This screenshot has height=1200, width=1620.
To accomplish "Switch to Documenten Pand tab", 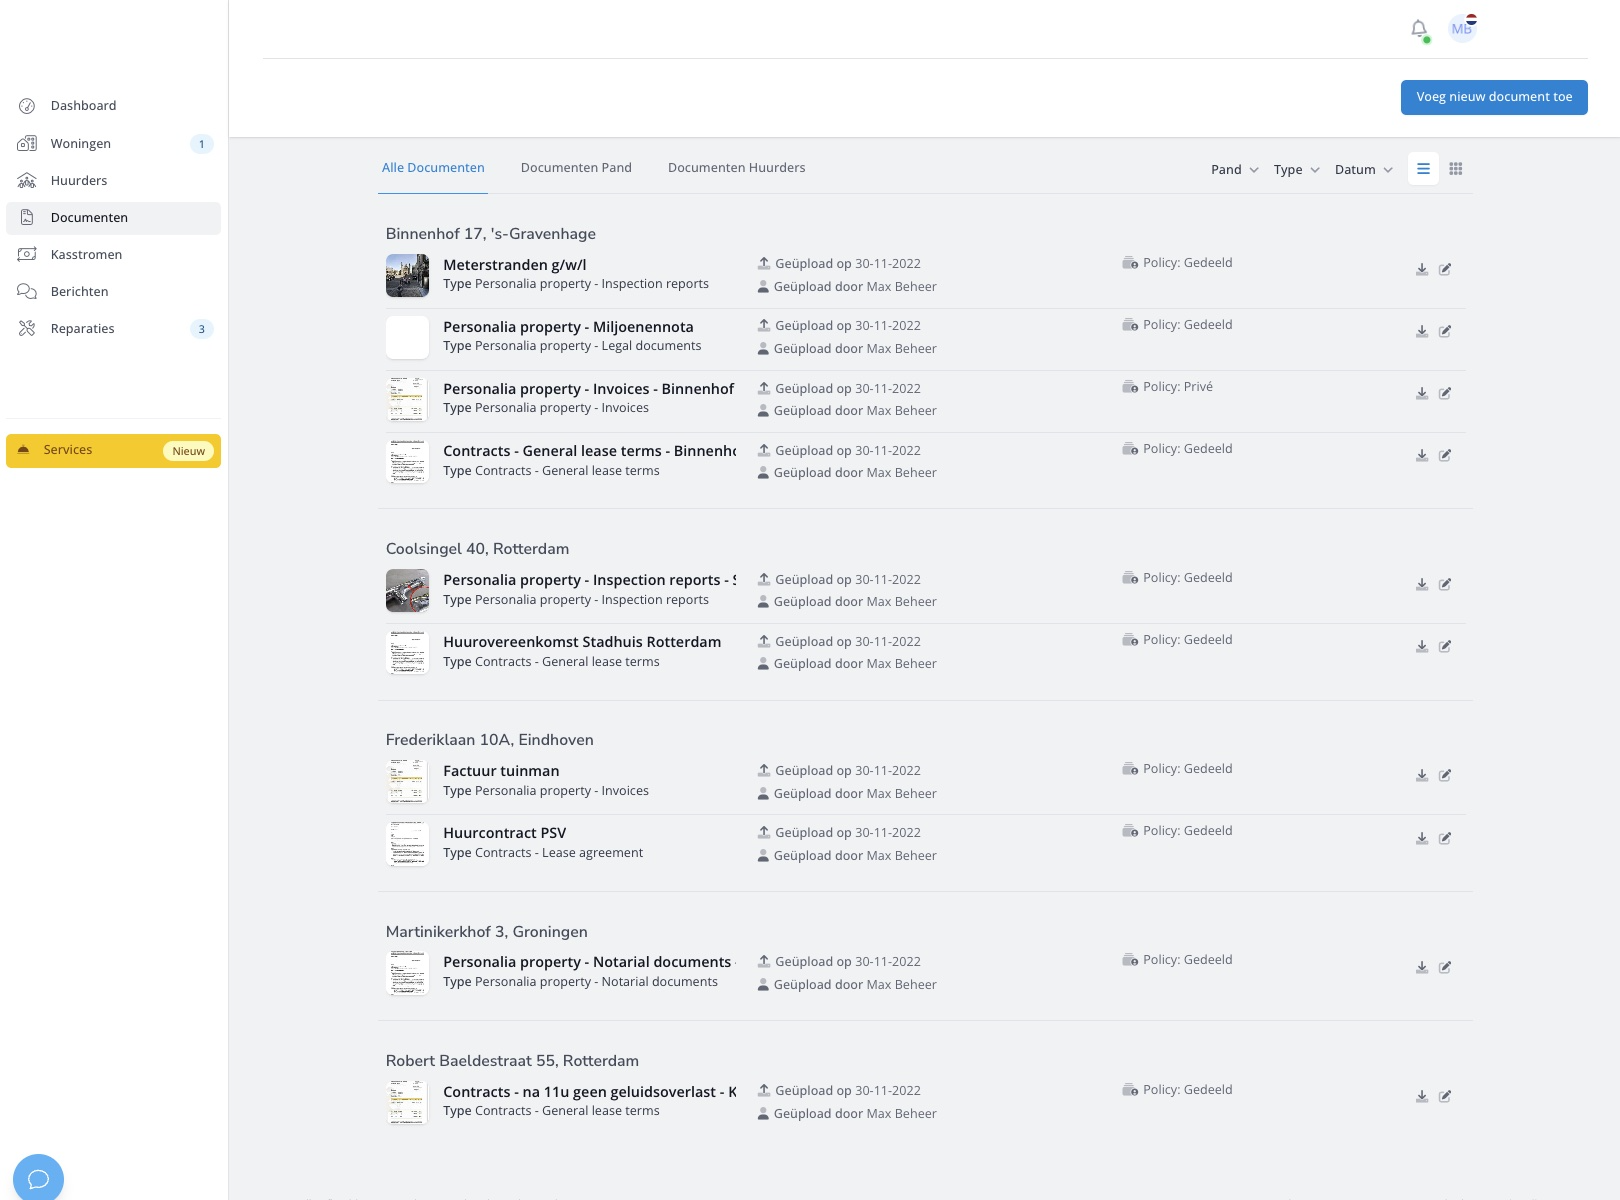I will point(576,168).
